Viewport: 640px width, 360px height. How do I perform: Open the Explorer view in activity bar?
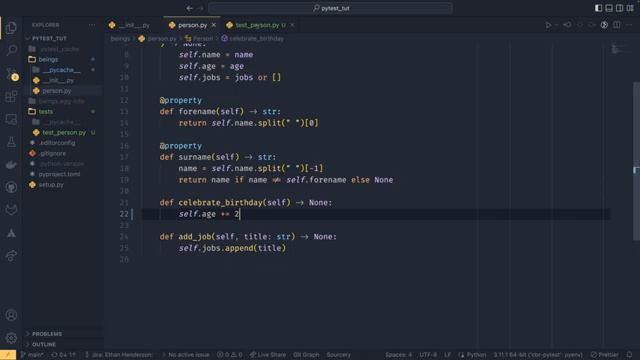click(x=11, y=28)
